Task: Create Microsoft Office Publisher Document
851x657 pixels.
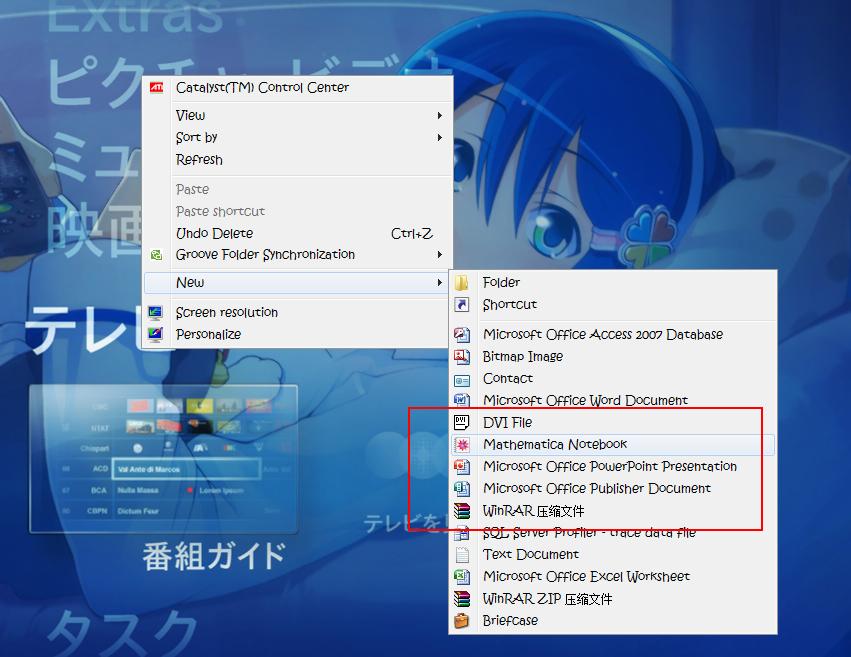Action: (613, 488)
